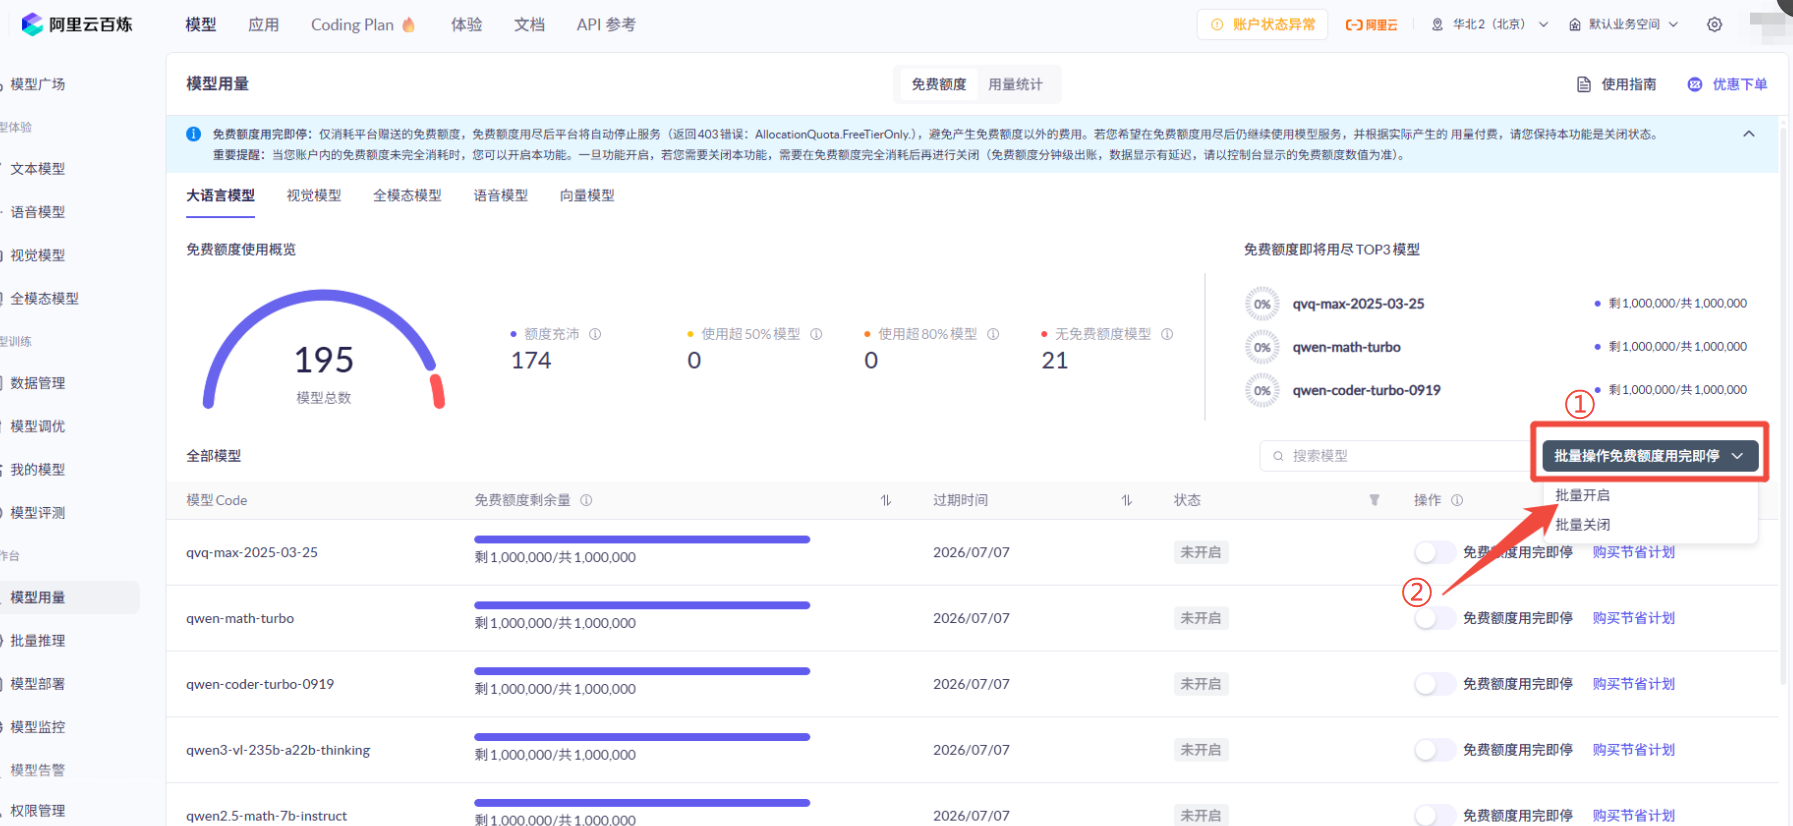
Task: Click 未开启 status tag for qvq-max-2025-03-25
Action: click(1200, 552)
